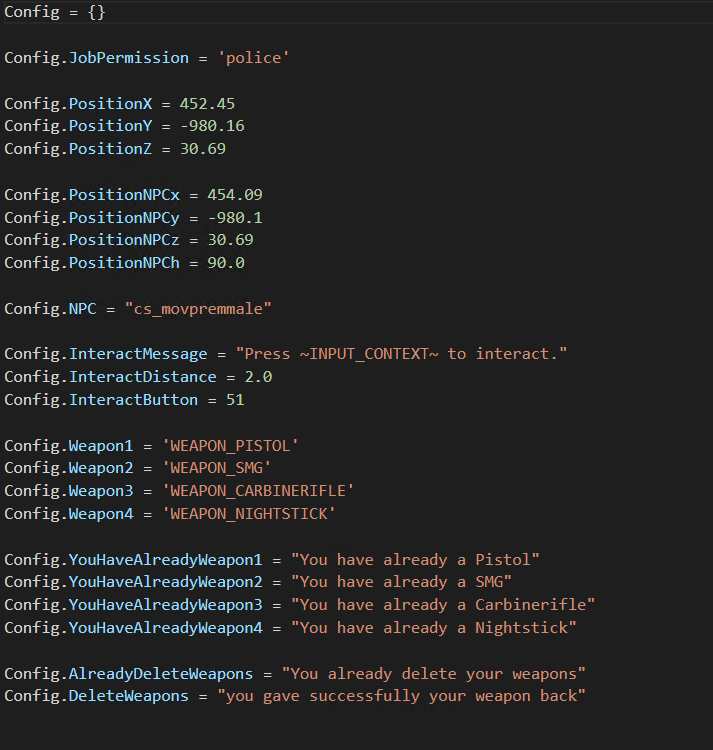Image resolution: width=713 pixels, height=750 pixels.
Task: Click the "cs_movpremmale" NPC model string
Action: (x=198, y=309)
